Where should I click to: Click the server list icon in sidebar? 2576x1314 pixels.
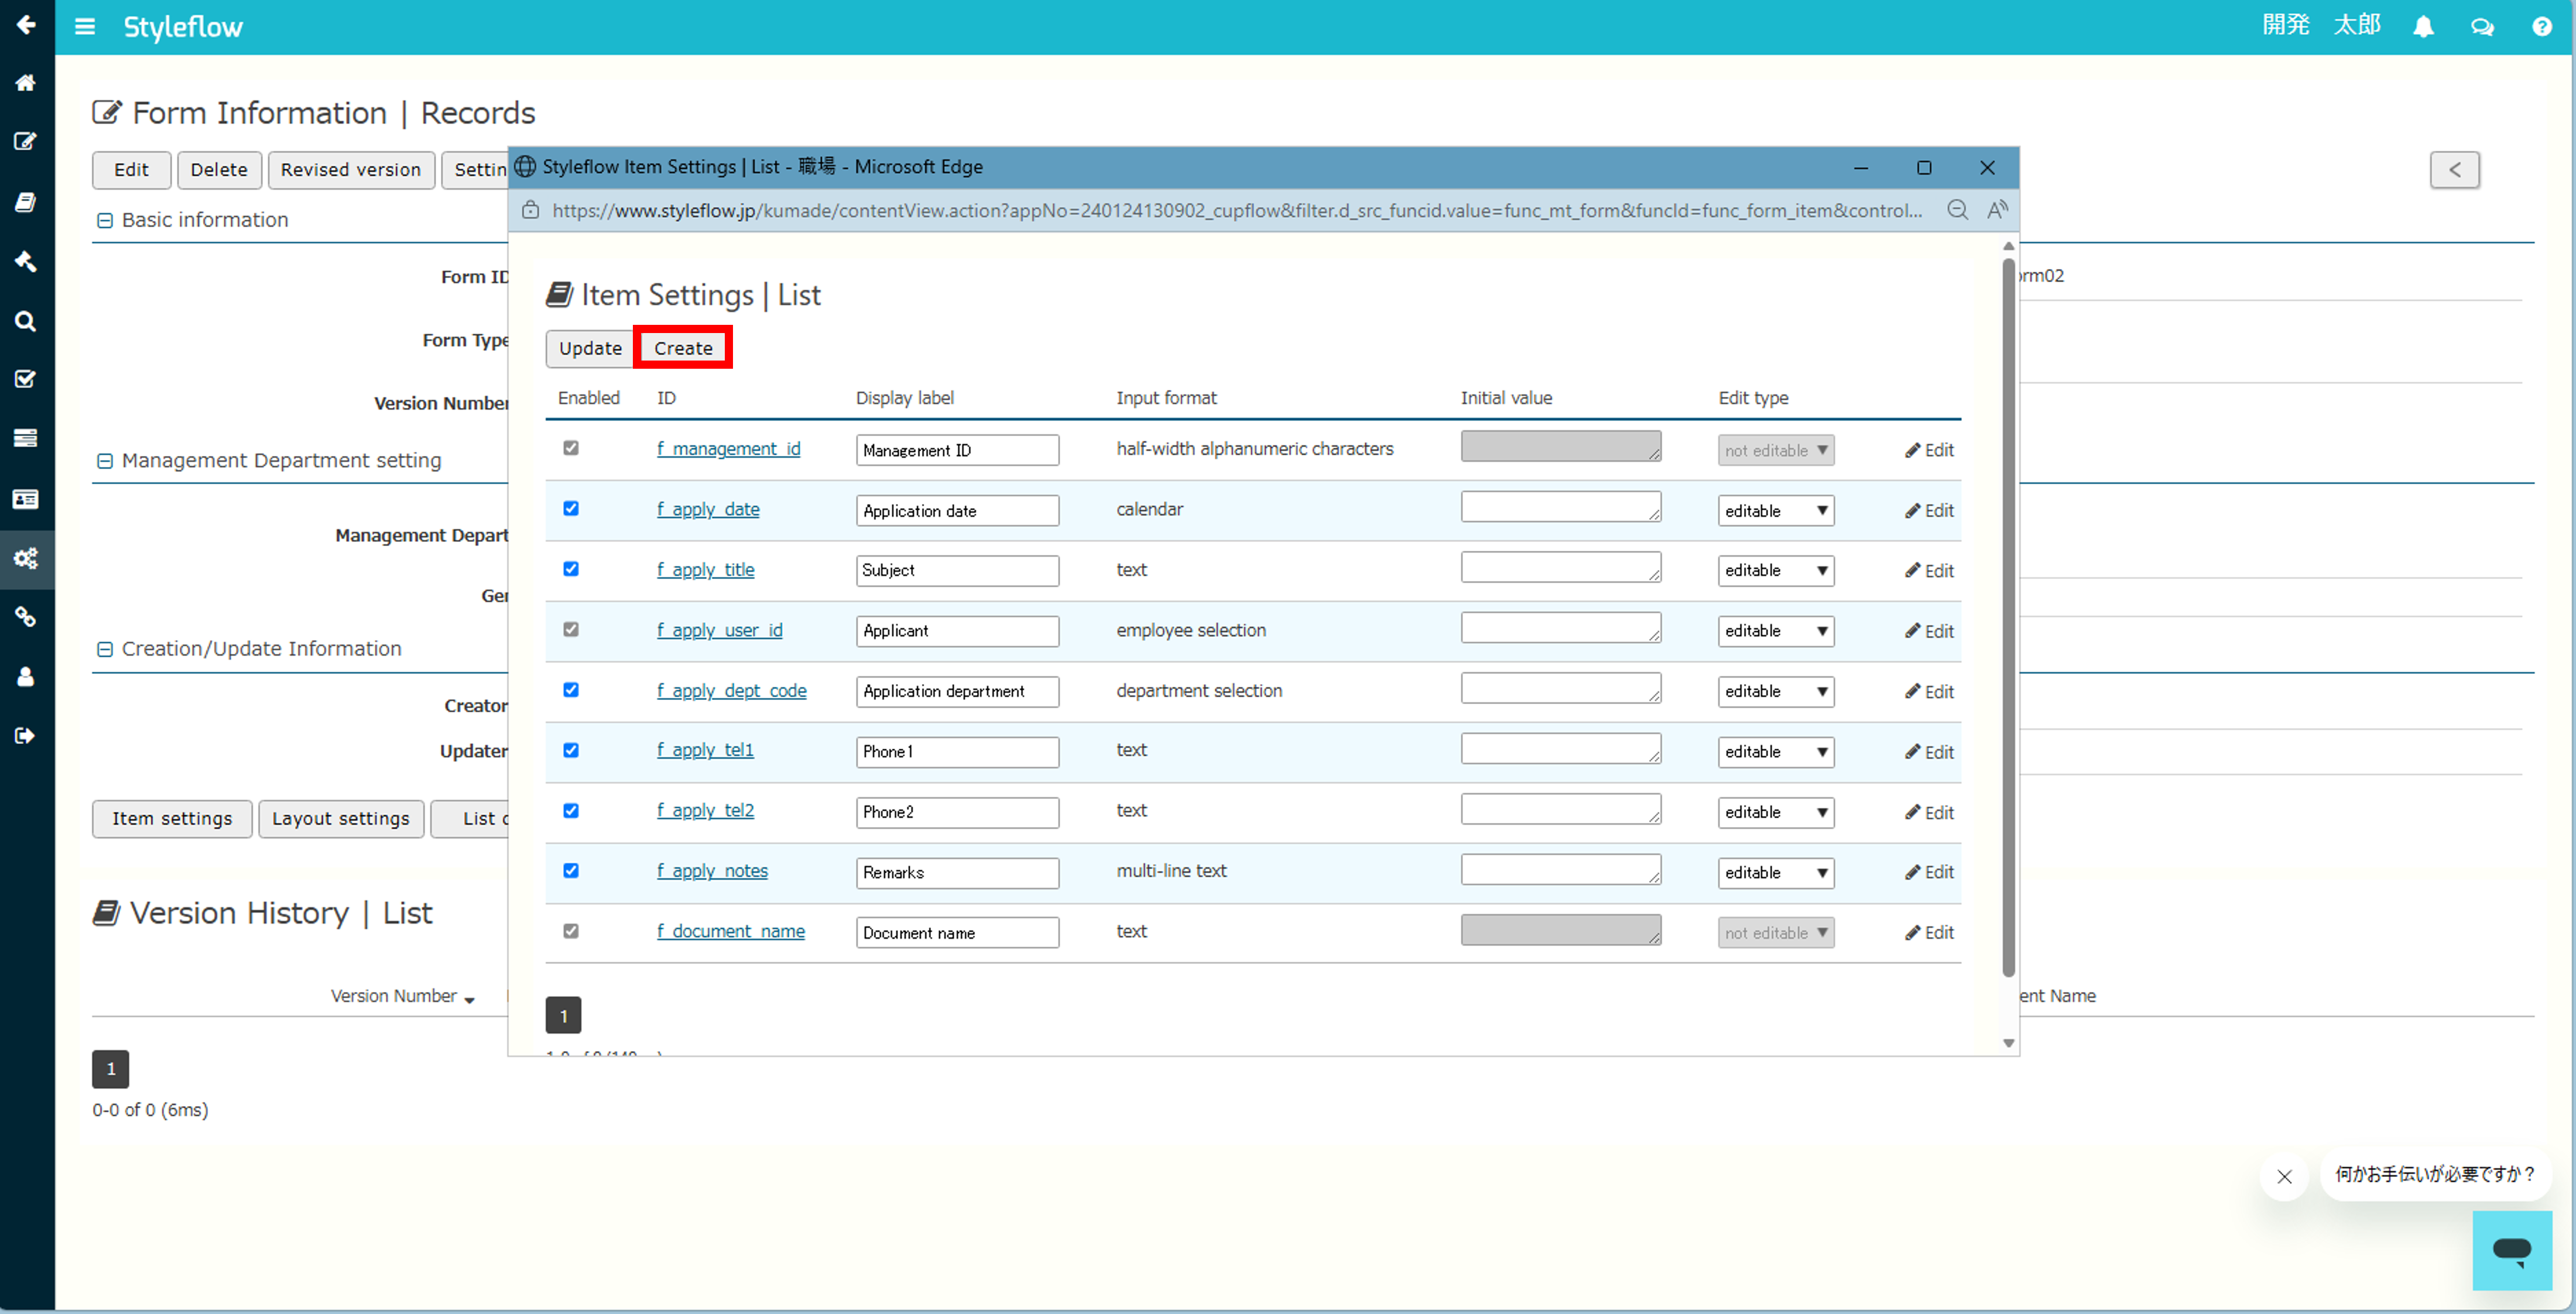pos(26,438)
